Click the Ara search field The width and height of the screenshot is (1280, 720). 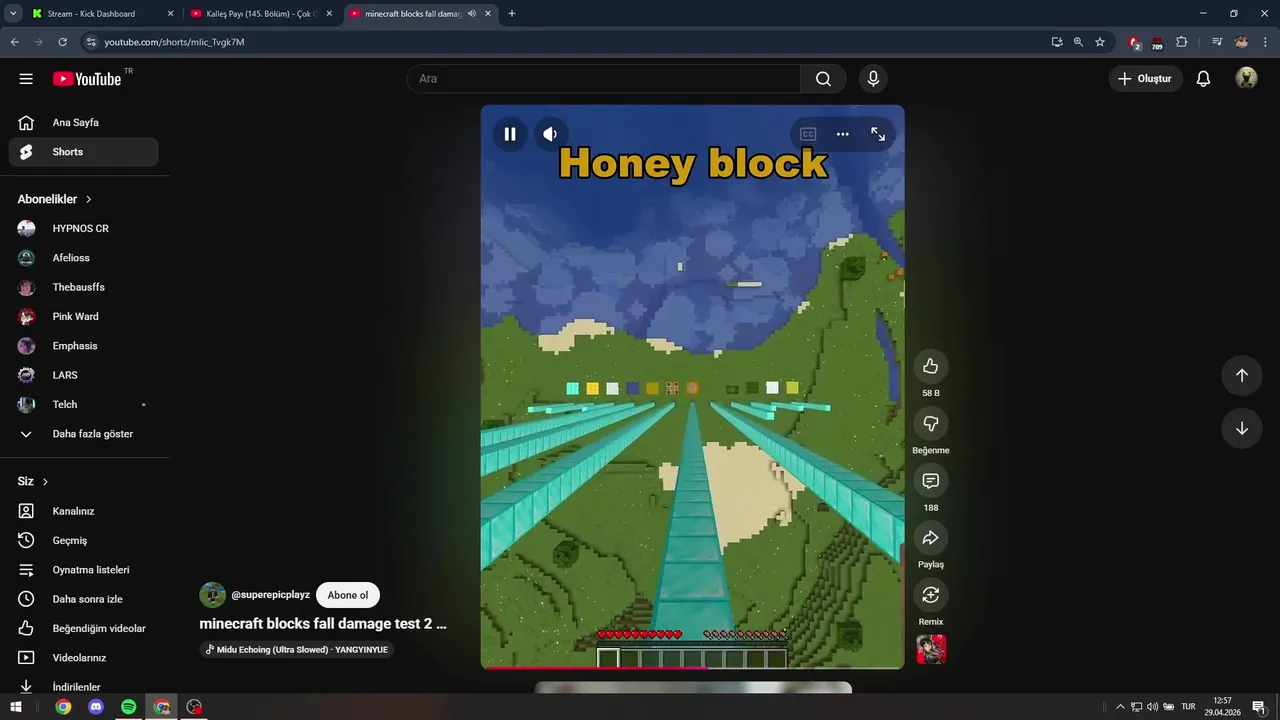pos(604,79)
